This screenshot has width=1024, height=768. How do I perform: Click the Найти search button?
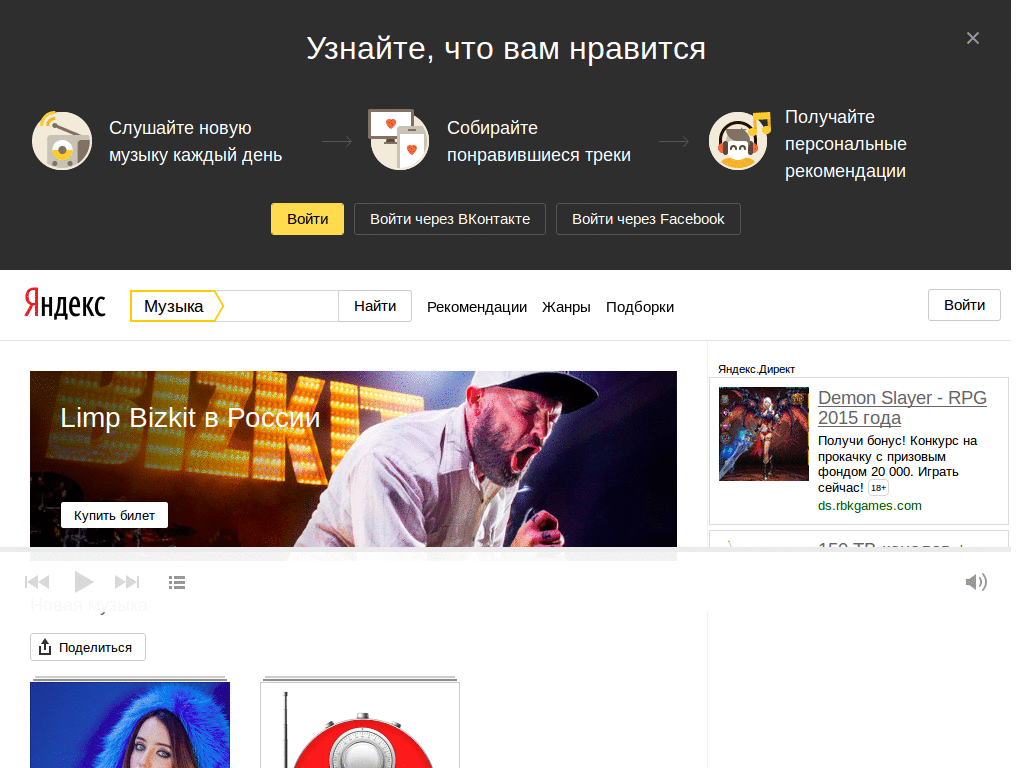point(375,306)
